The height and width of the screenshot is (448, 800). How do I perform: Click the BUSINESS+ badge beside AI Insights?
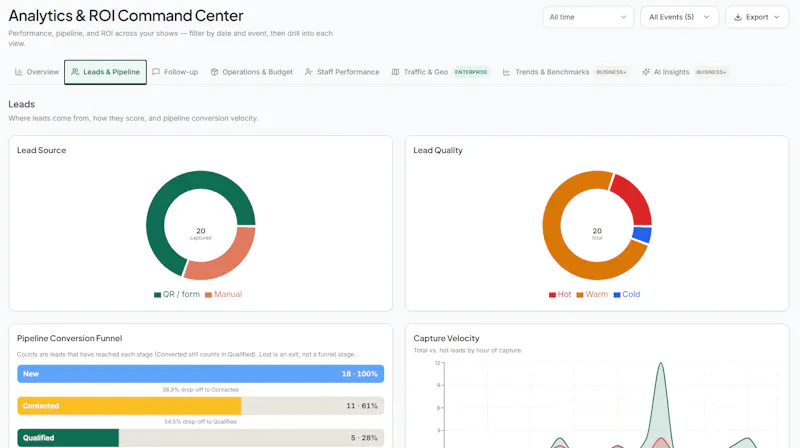[711, 72]
